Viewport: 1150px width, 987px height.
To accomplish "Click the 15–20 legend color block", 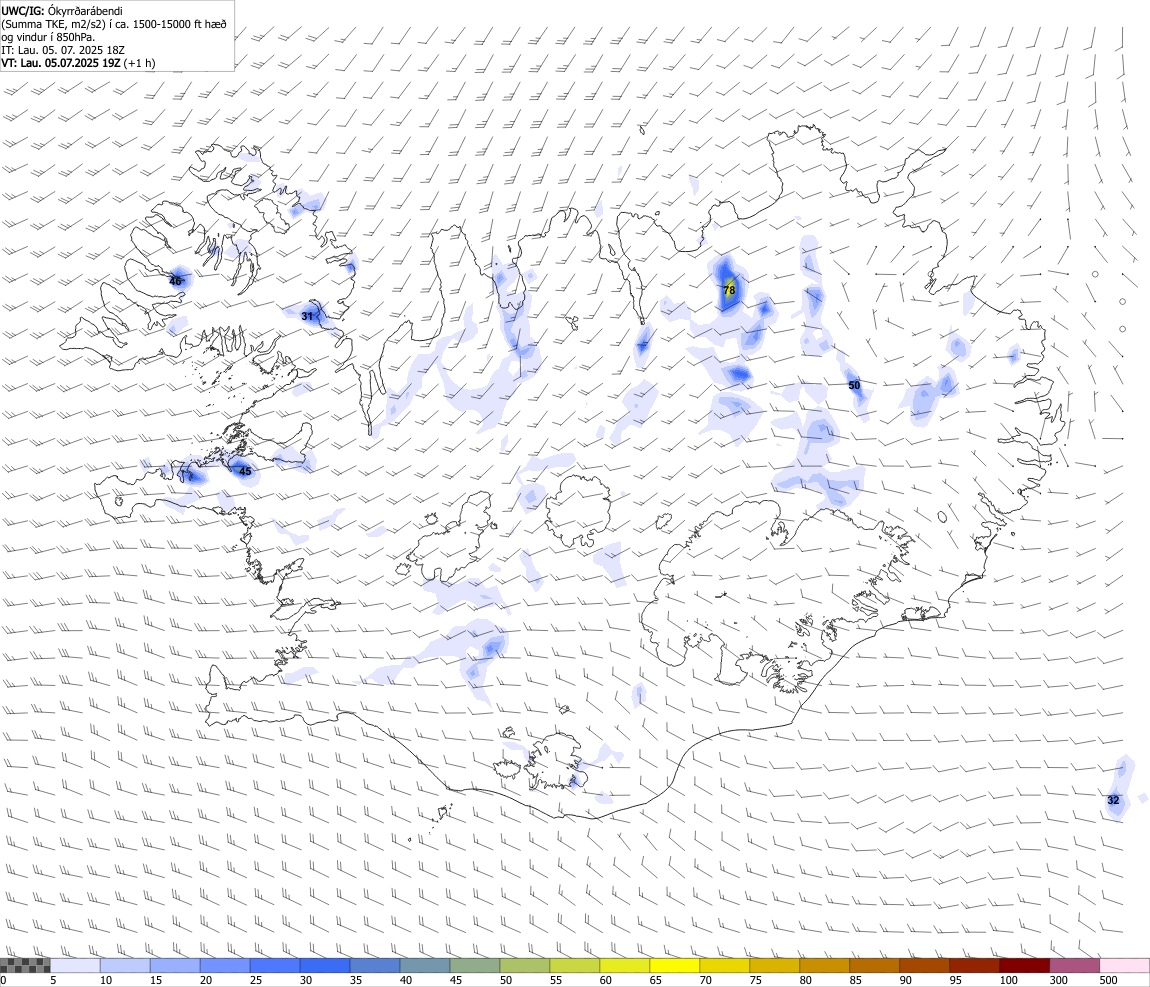I will tap(175, 965).
